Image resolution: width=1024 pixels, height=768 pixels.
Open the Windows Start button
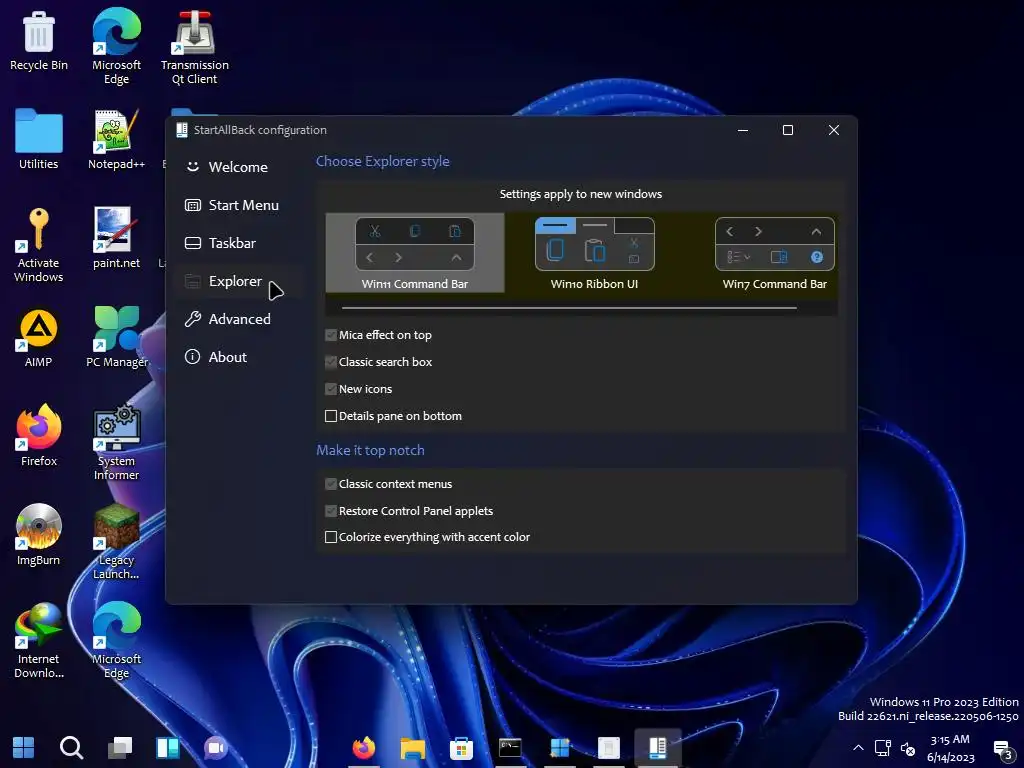tap(24, 748)
